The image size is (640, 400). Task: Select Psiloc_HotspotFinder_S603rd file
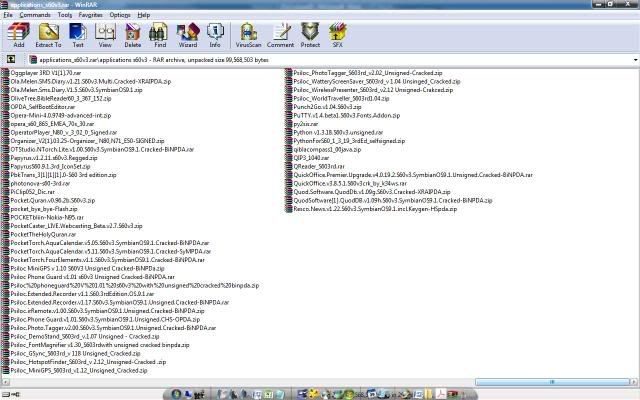[84, 362]
